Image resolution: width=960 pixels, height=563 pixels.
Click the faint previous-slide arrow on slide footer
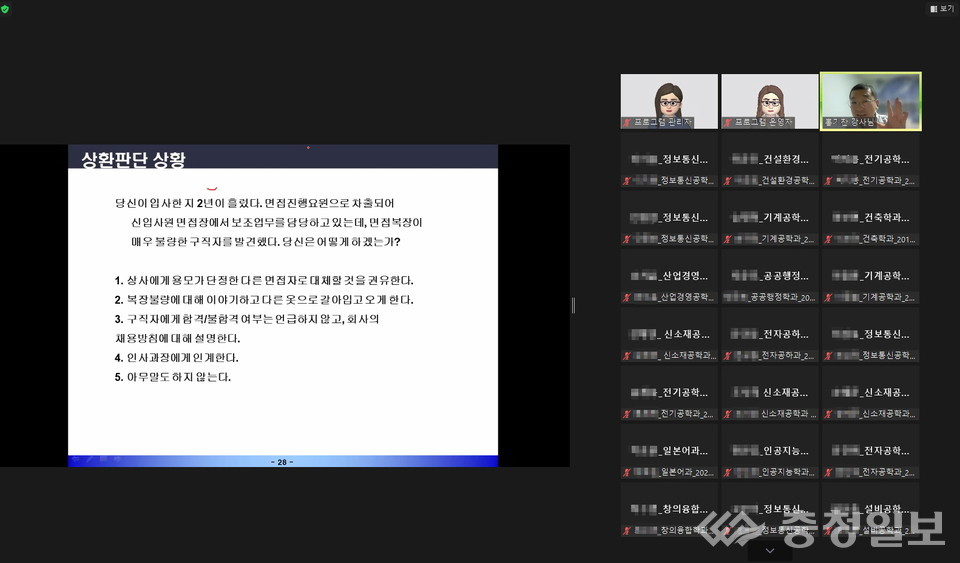(76, 458)
